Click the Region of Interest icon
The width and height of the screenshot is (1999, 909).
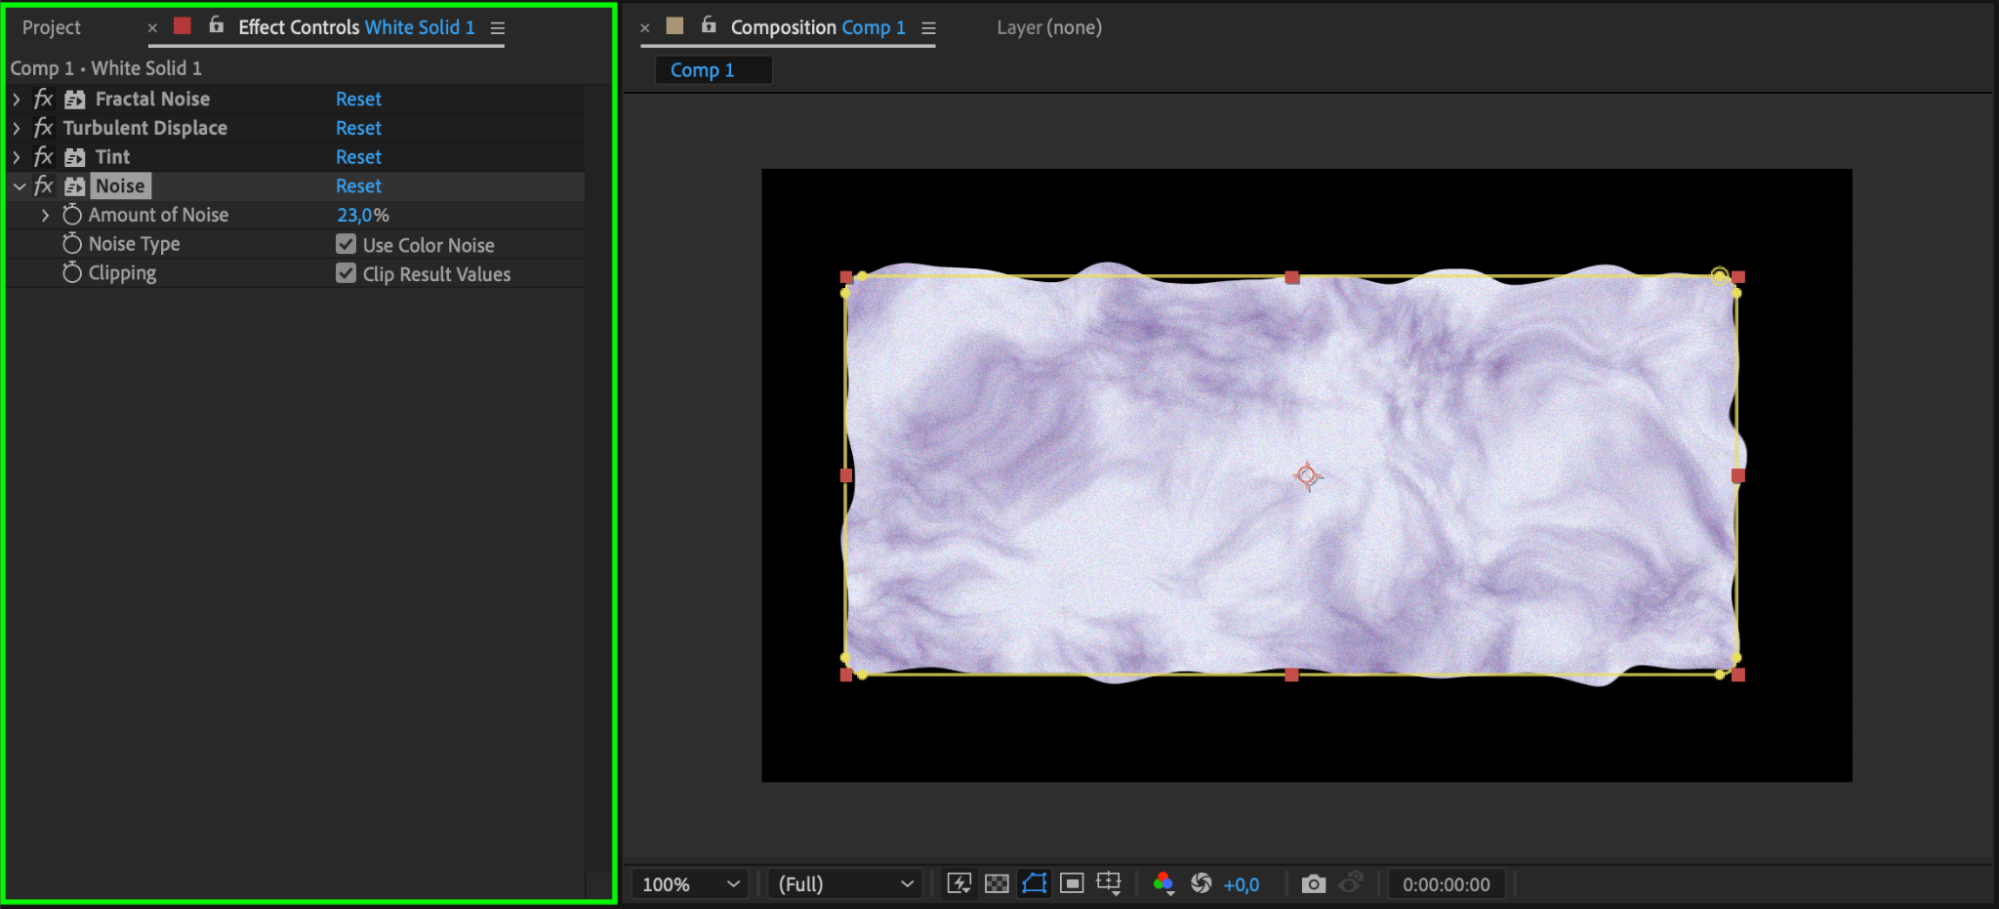(x=1071, y=884)
